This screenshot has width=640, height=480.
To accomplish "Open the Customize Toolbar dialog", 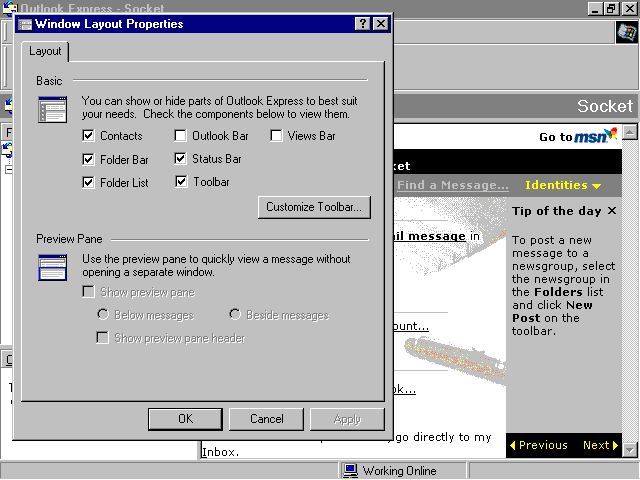I will (x=314, y=207).
